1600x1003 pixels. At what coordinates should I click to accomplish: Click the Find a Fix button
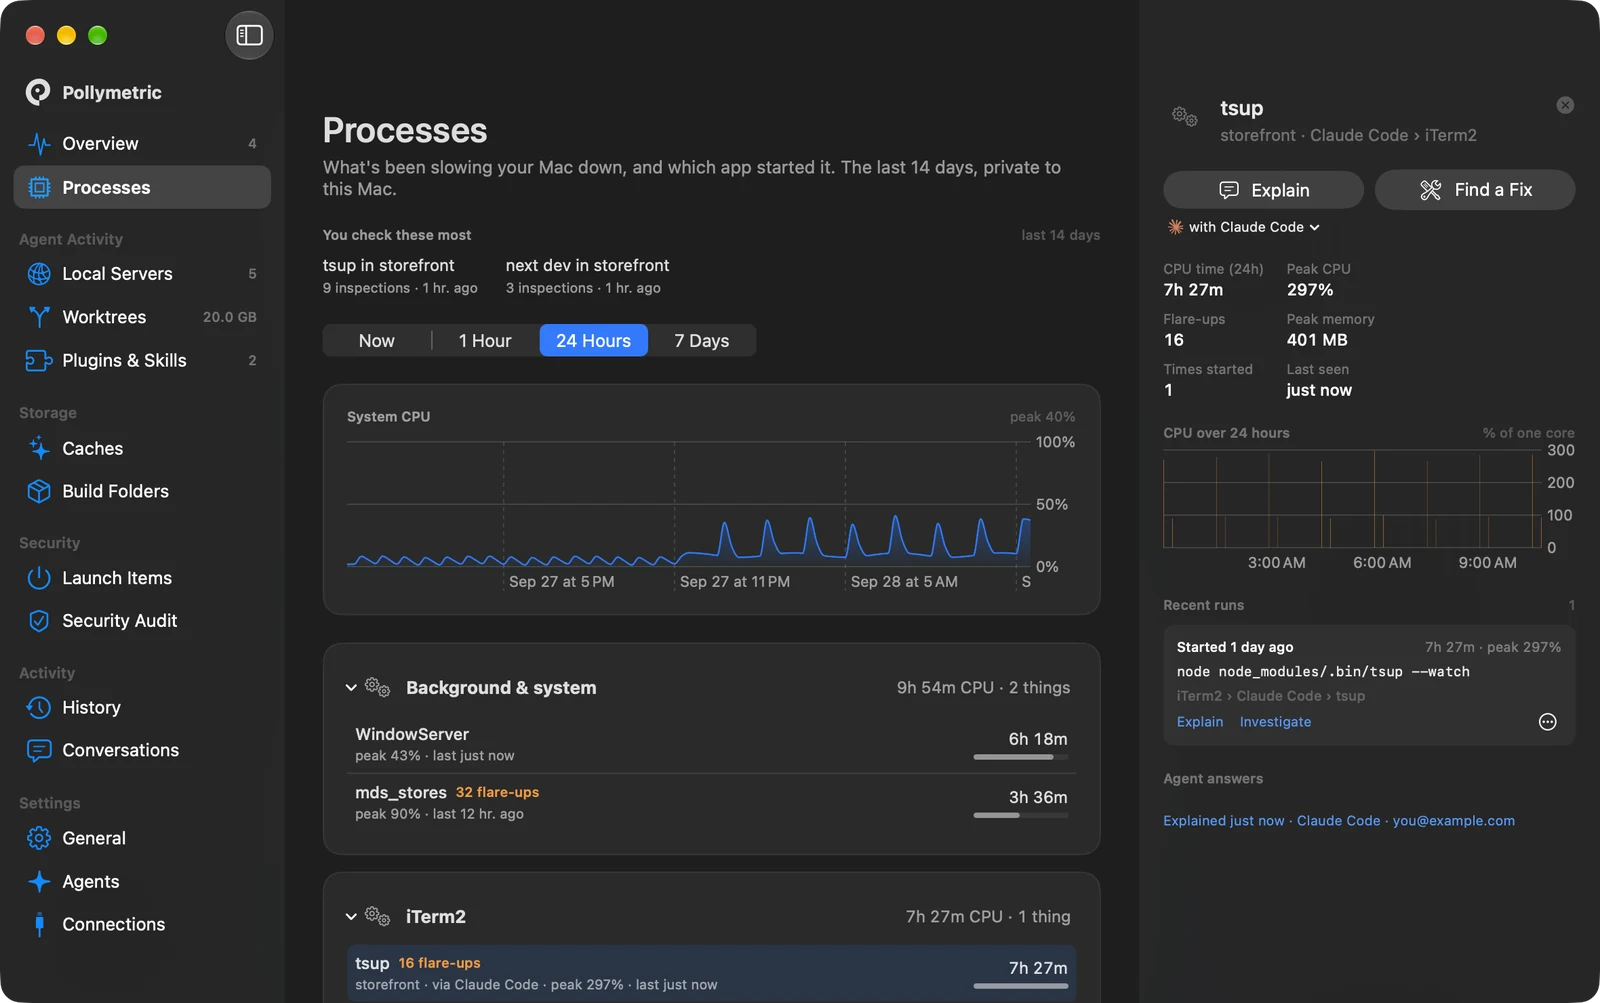1475,190
